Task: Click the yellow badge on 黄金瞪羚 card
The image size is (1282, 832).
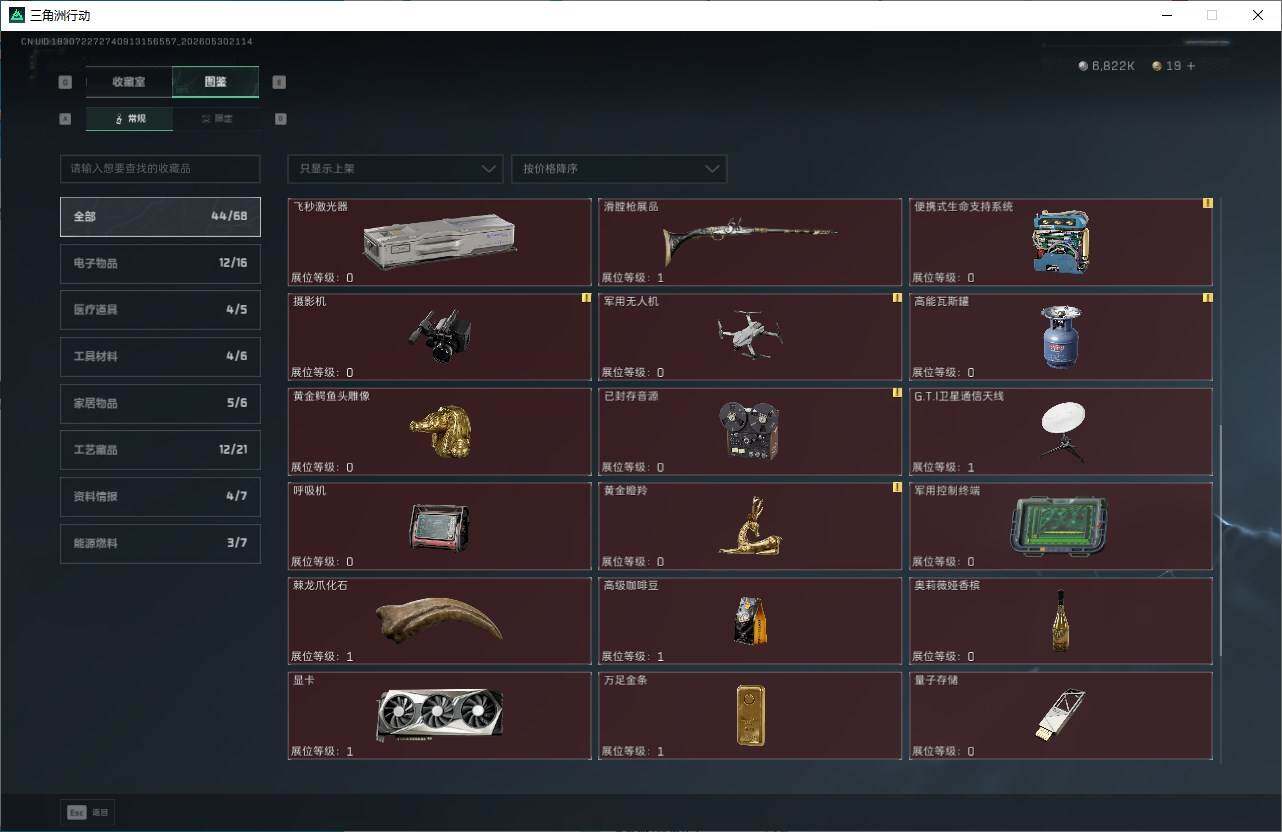Action: point(897,487)
